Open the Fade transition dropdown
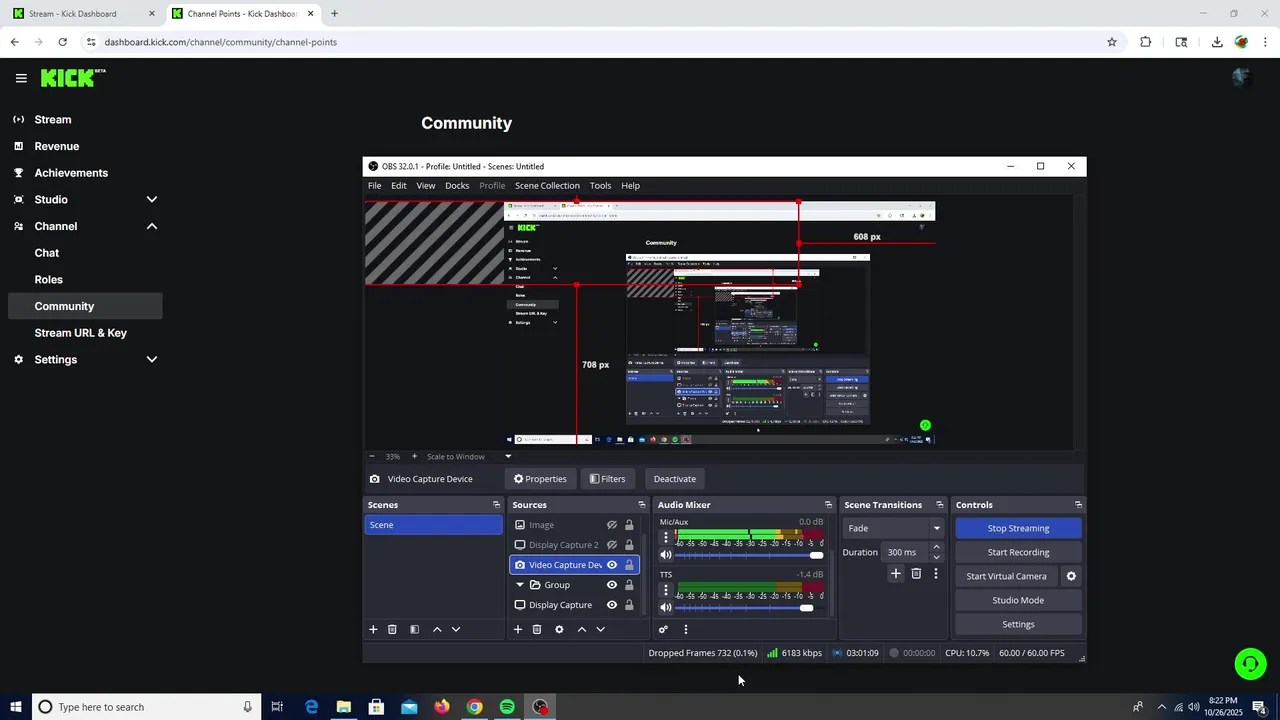The image size is (1280, 720). point(893,528)
